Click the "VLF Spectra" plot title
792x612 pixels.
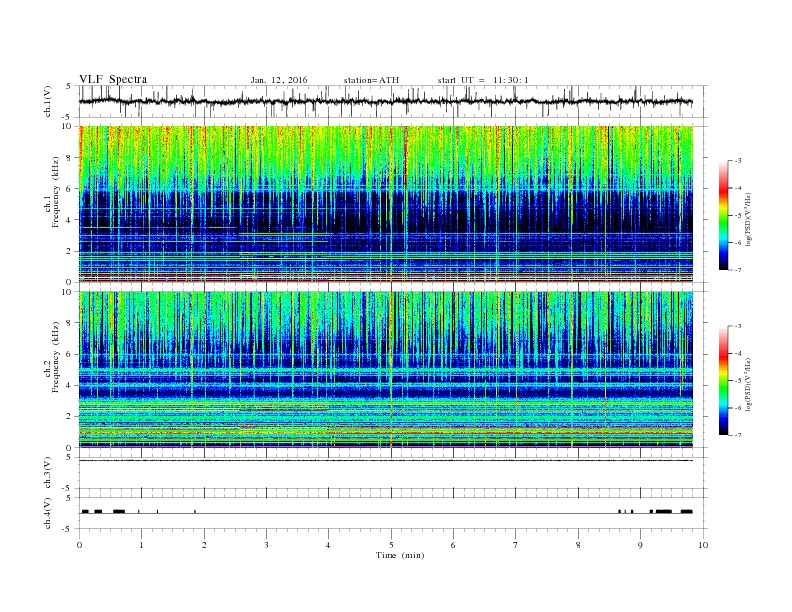[x=113, y=79]
